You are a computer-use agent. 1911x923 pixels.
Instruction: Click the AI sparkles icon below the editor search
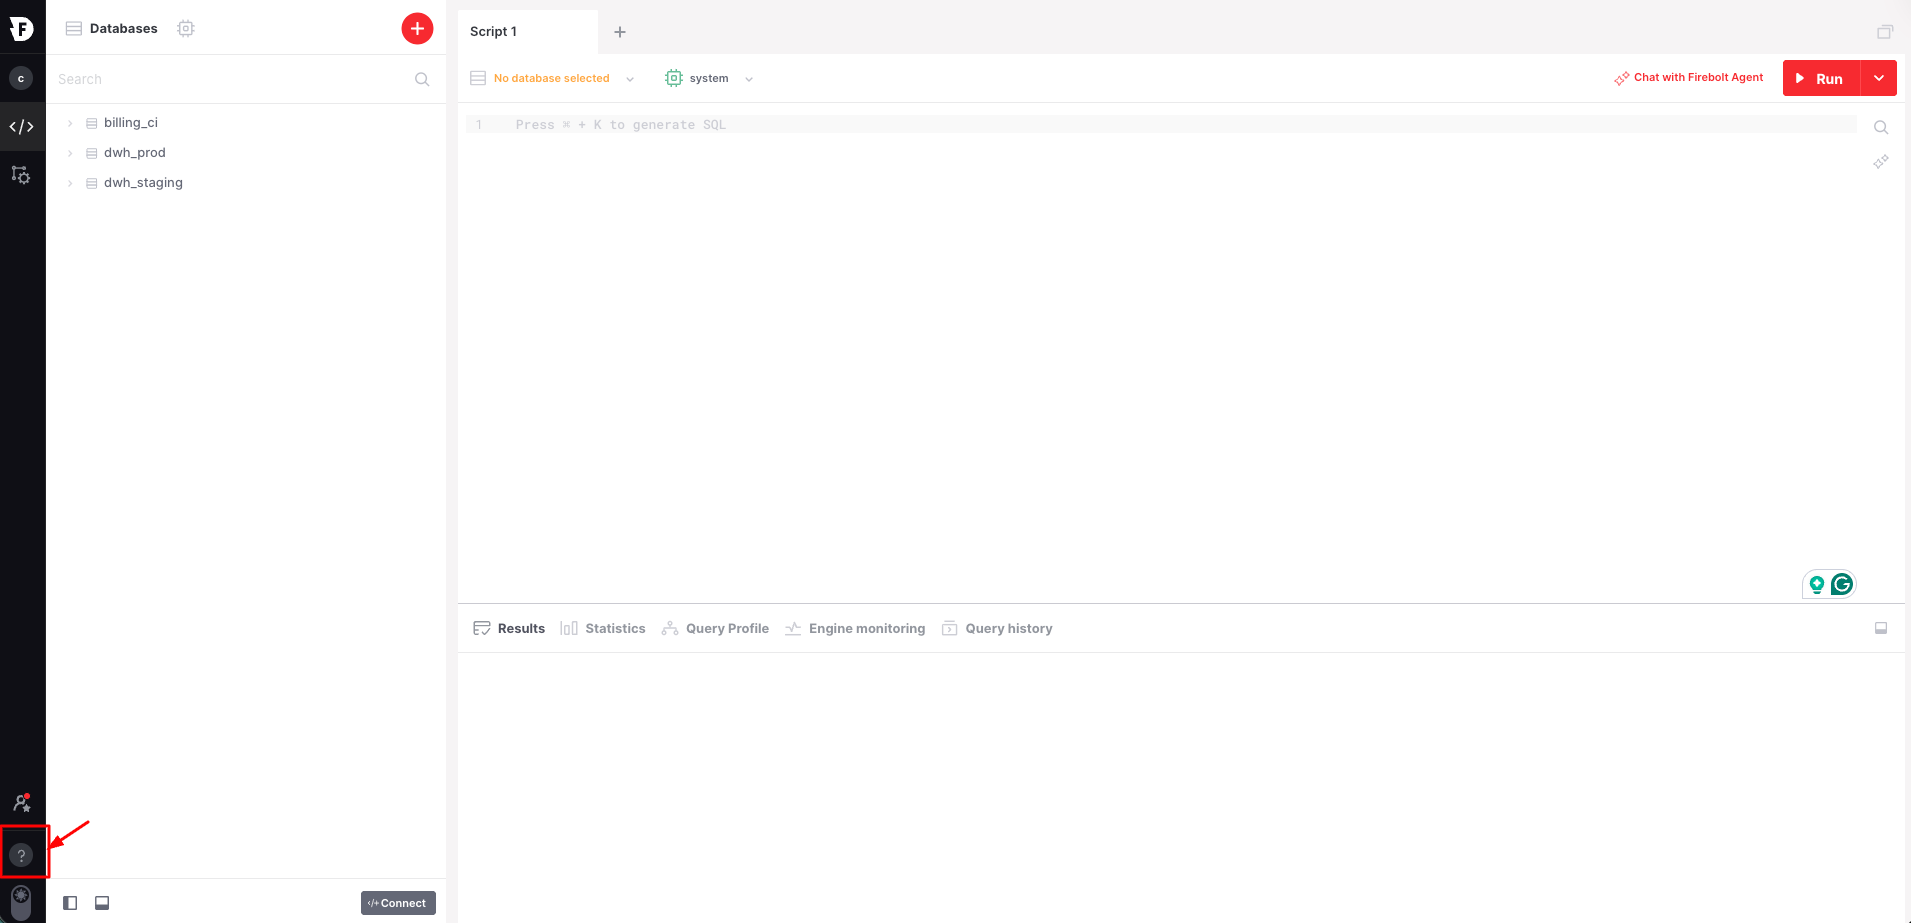pyautogui.click(x=1881, y=161)
